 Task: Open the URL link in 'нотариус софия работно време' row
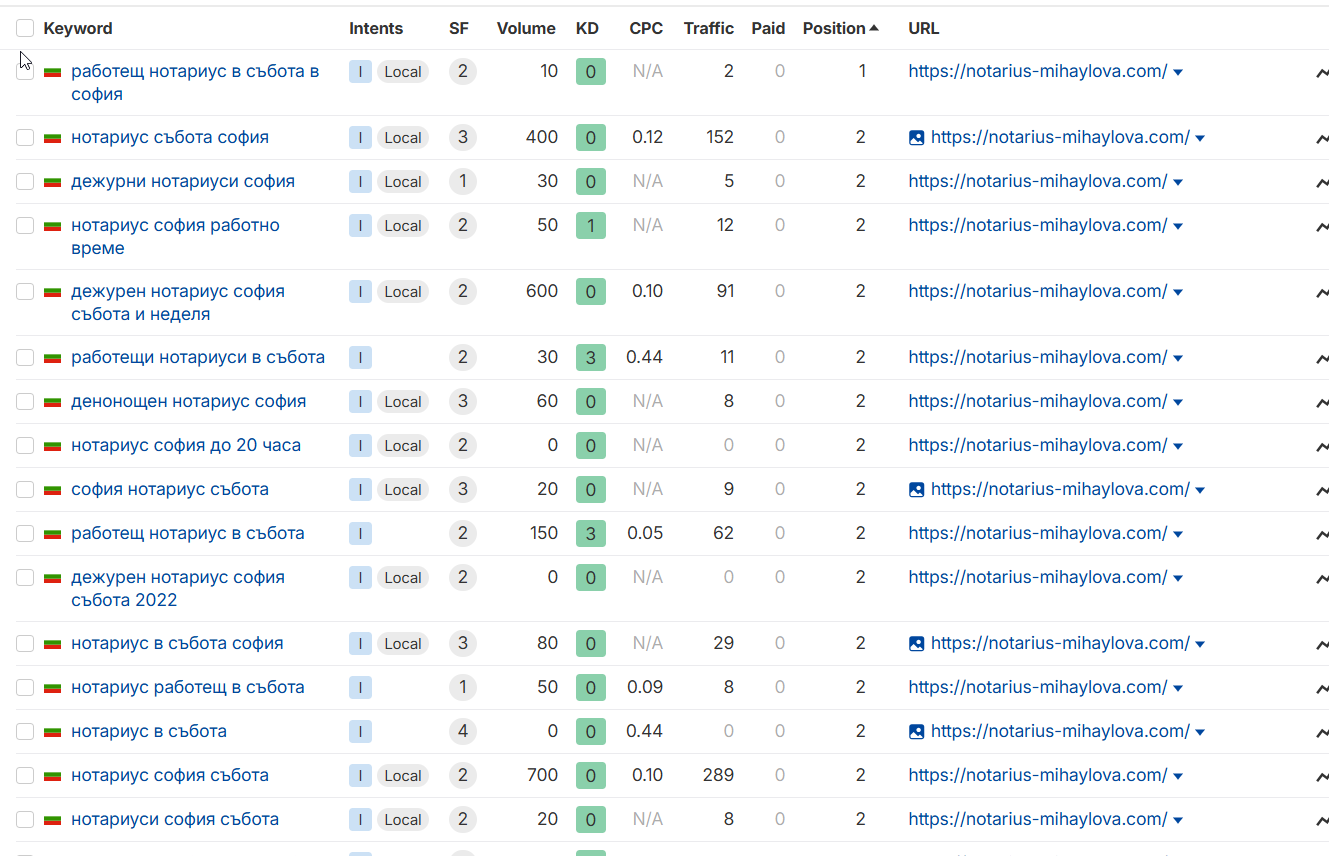point(1037,225)
